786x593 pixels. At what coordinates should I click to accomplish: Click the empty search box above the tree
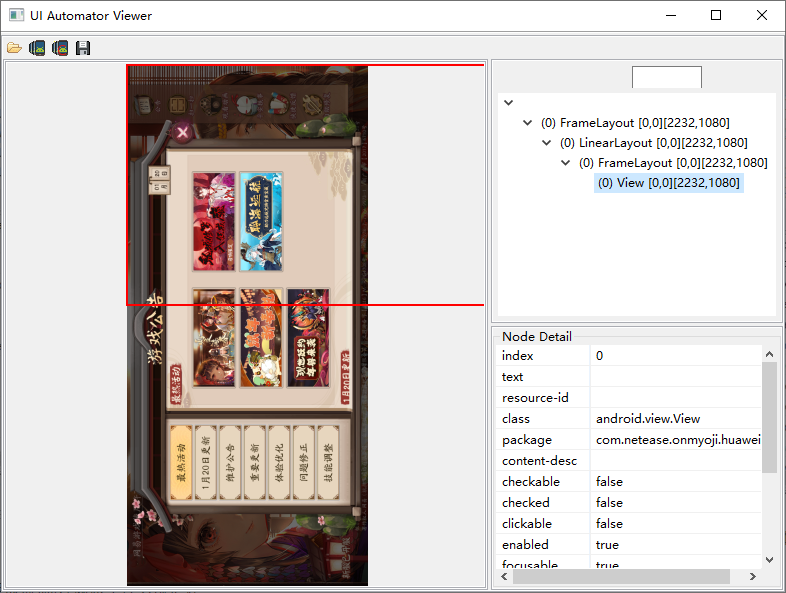coord(667,77)
